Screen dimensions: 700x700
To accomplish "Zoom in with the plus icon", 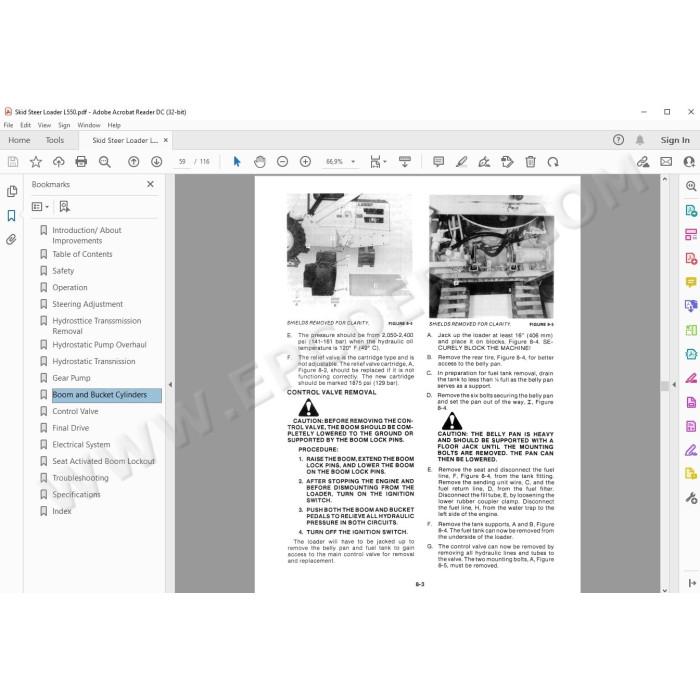I will (305, 162).
